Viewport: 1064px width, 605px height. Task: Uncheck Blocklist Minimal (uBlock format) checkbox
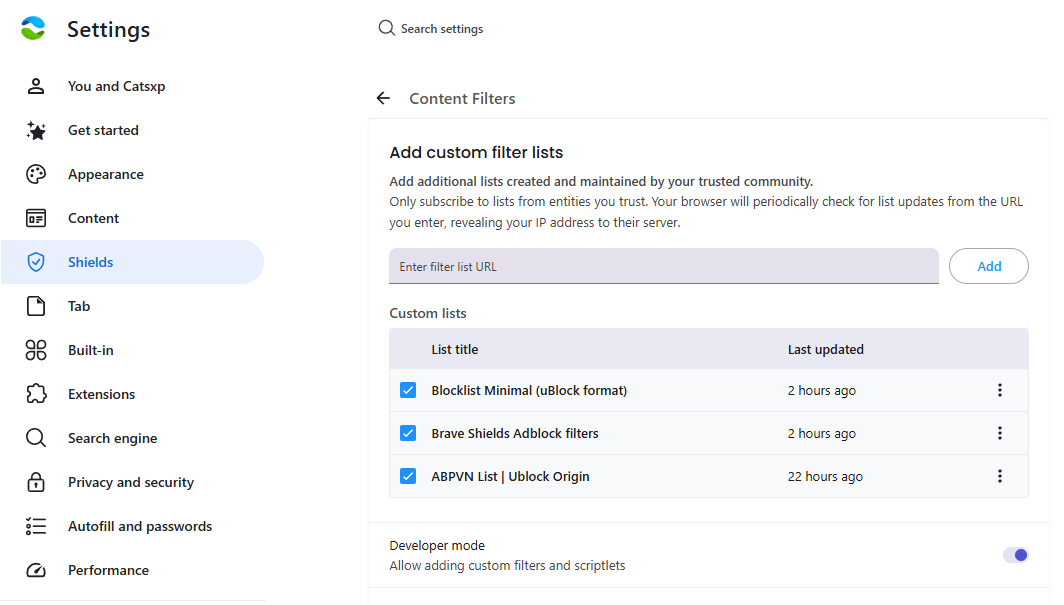click(408, 390)
